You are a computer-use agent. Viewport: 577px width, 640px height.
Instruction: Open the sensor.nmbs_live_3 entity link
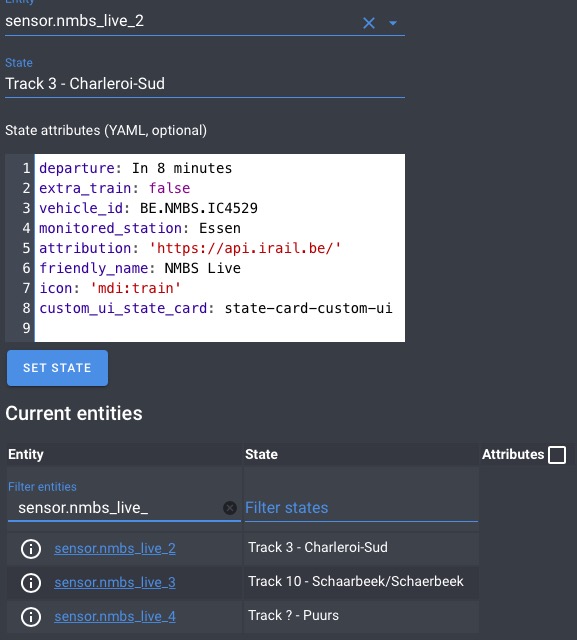pos(115,582)
